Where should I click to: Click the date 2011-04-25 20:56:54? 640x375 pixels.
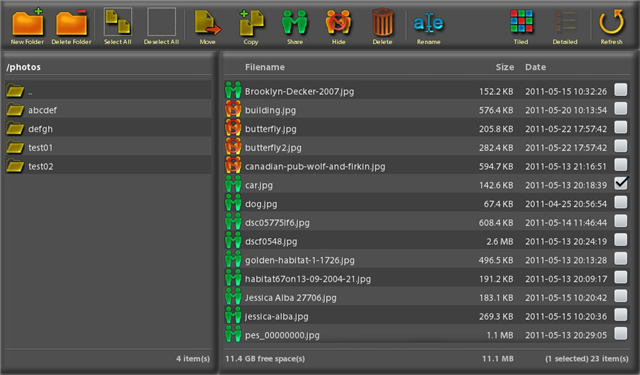click(566, 204)
